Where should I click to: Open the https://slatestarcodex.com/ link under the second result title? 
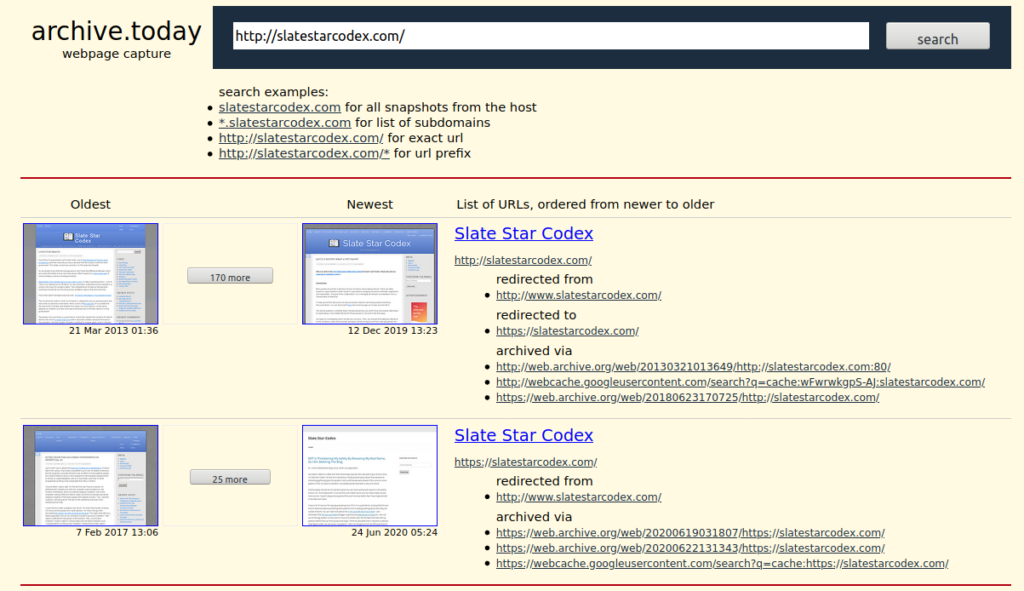(526, 462)
